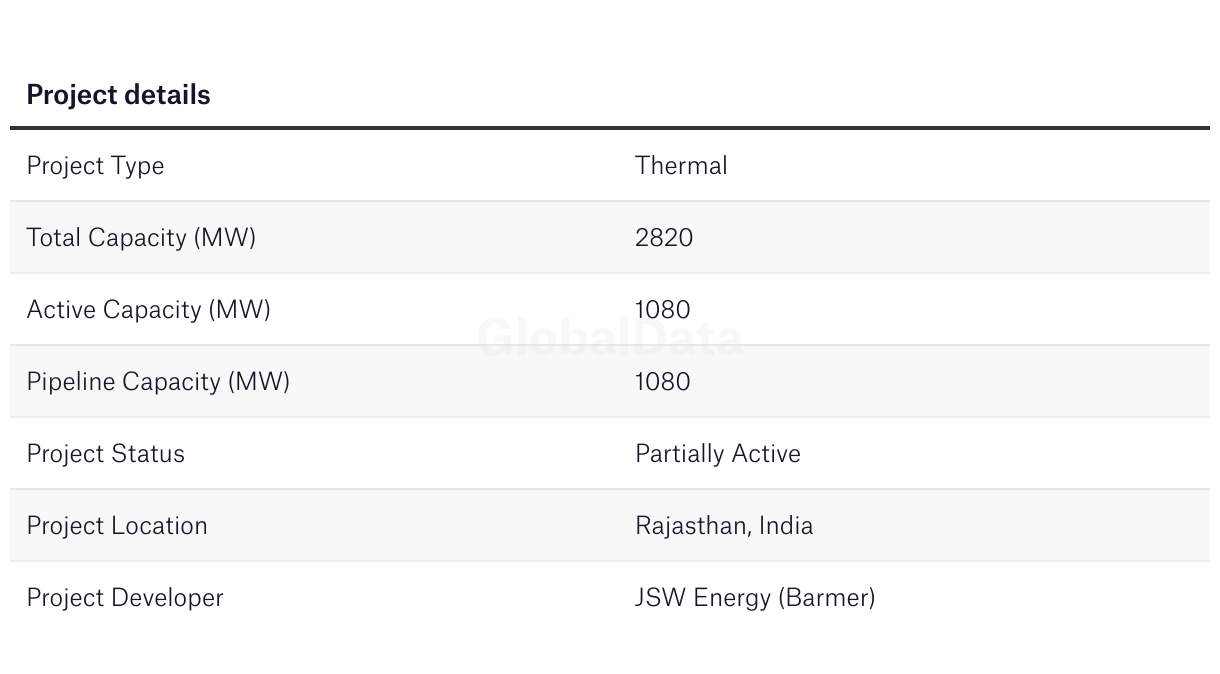The image size is (1220, 674).
Task: Click the Thermal value
Action: tap(681, 165)
